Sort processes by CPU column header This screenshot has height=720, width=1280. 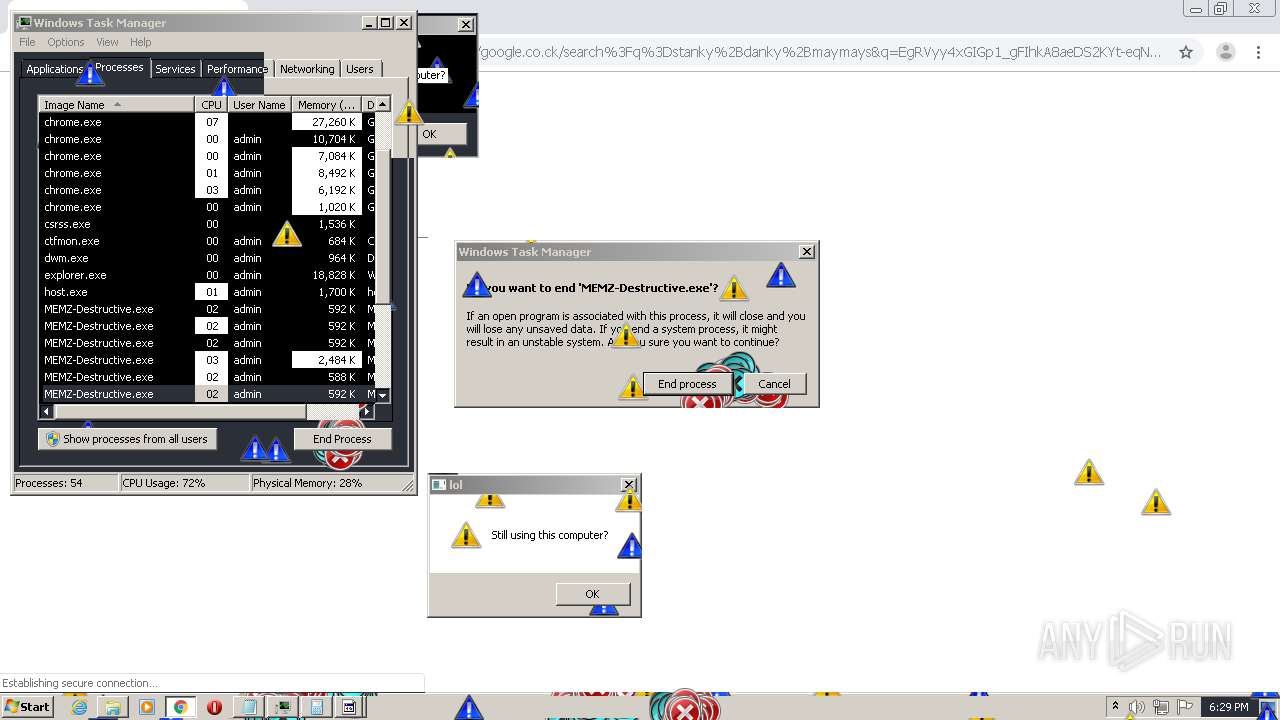pos(211,105)
